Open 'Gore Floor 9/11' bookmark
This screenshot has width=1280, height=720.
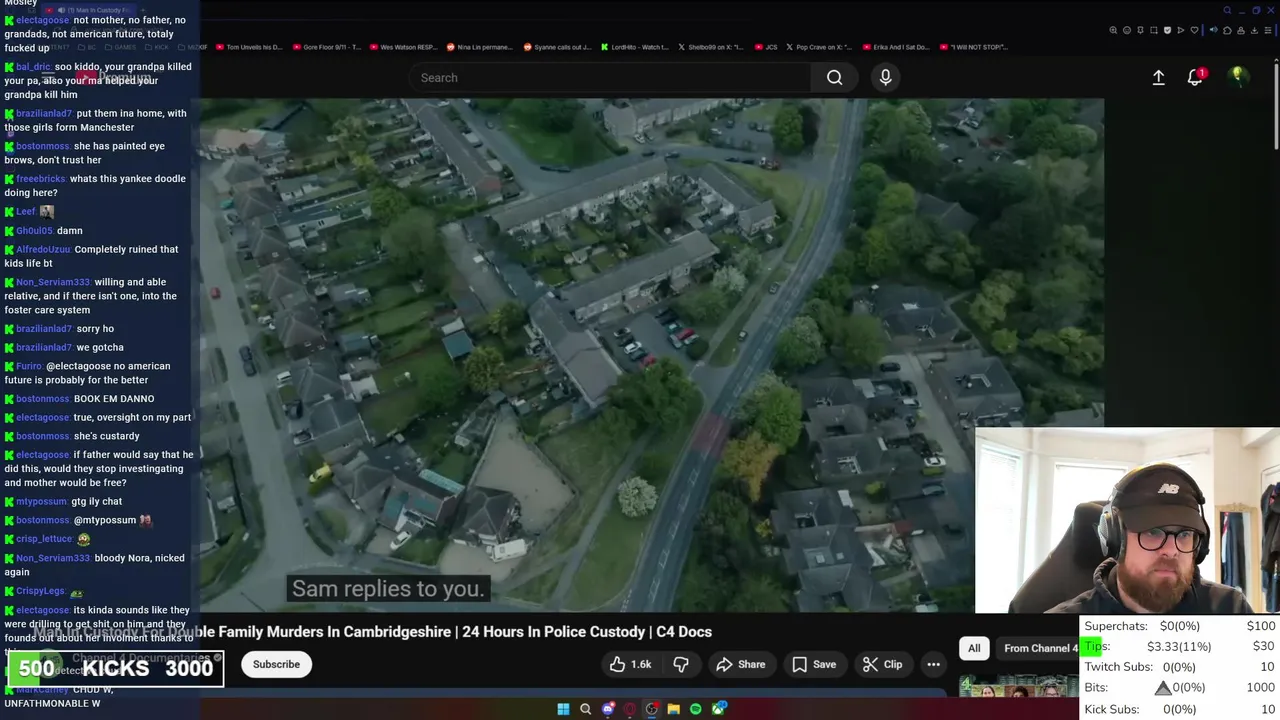327,47
